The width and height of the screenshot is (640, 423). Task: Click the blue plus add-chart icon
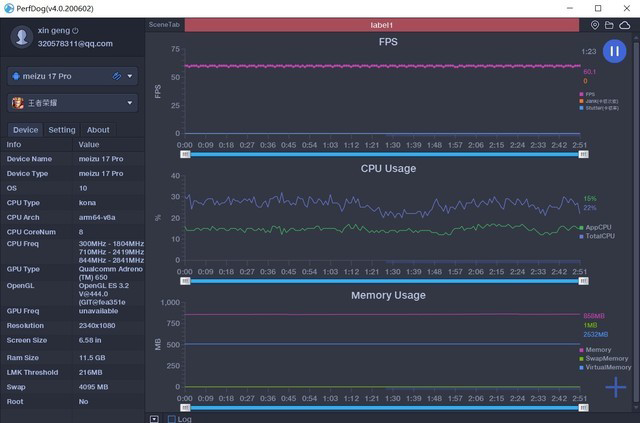[x=616, y=388]
